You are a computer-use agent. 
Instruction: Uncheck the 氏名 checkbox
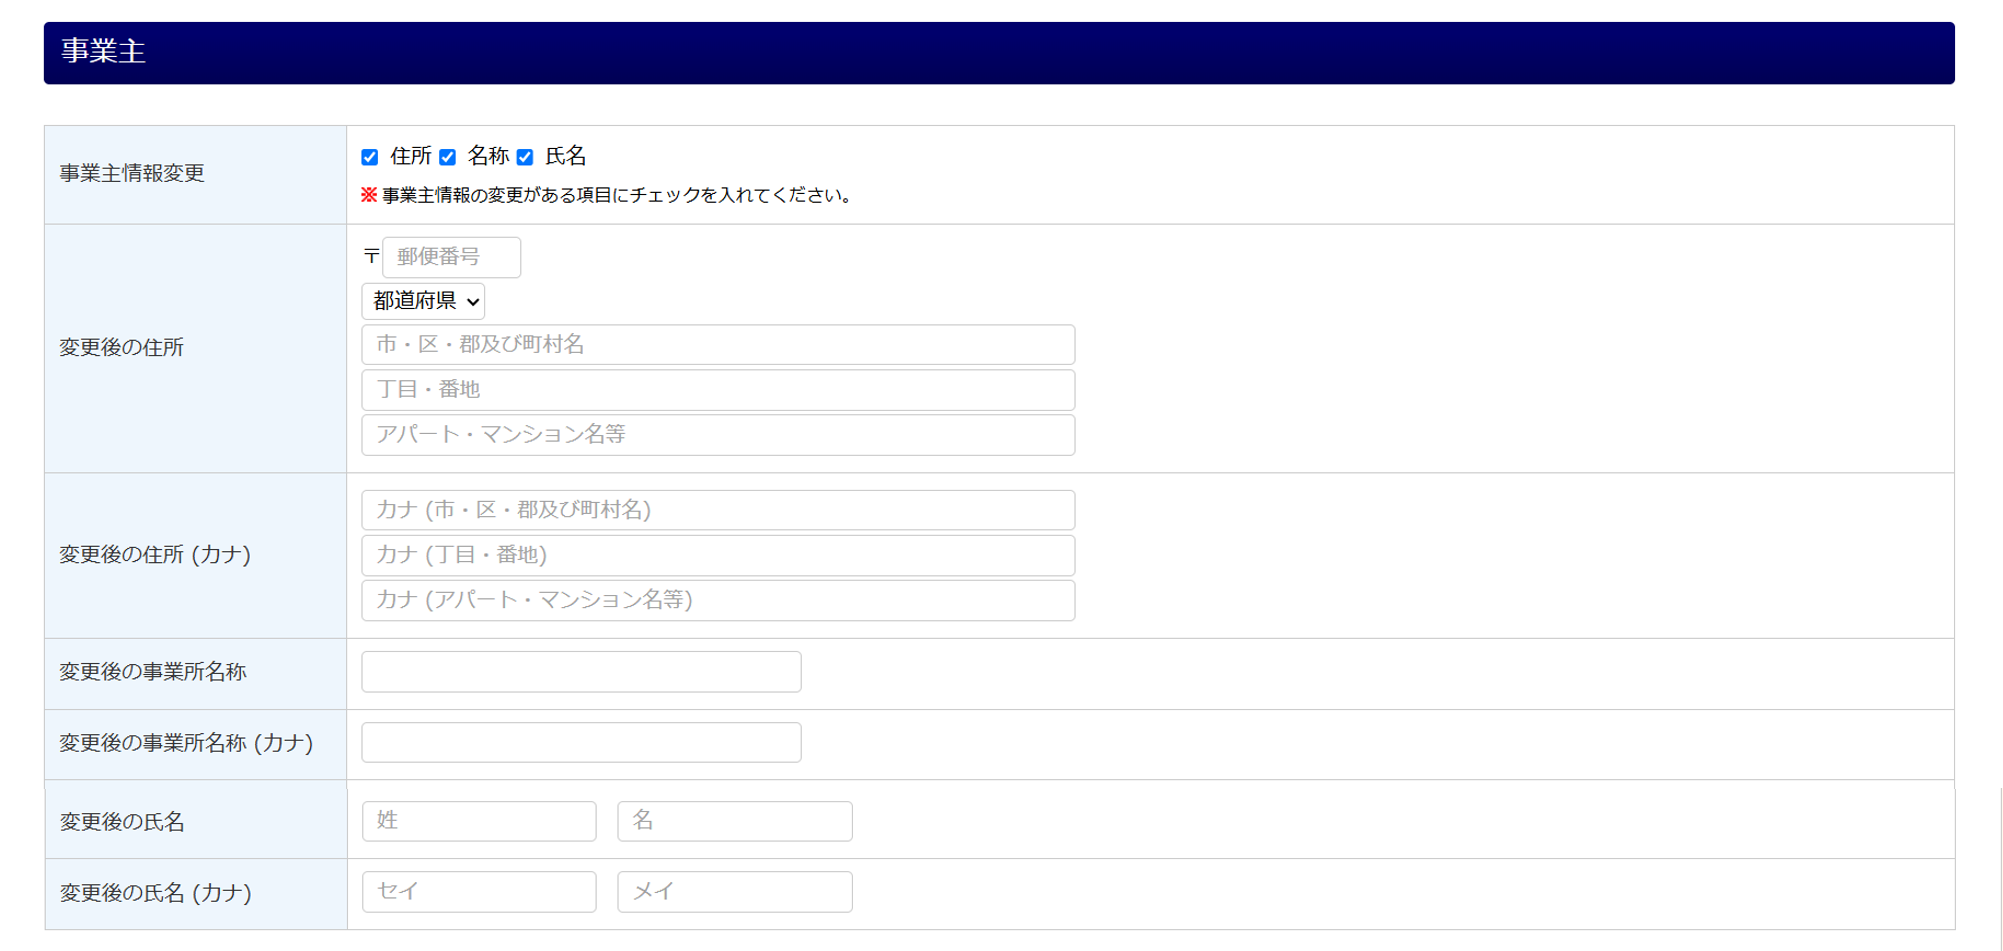[525, 157]
